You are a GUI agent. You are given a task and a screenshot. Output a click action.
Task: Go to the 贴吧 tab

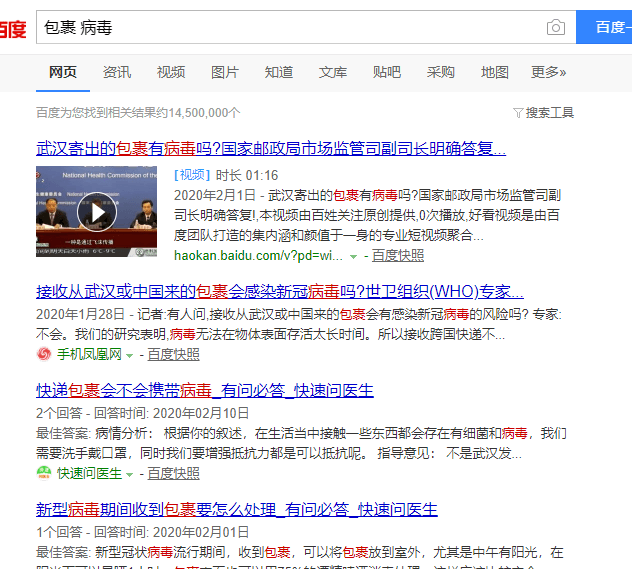pyautogui.click(x=387, y=72)
